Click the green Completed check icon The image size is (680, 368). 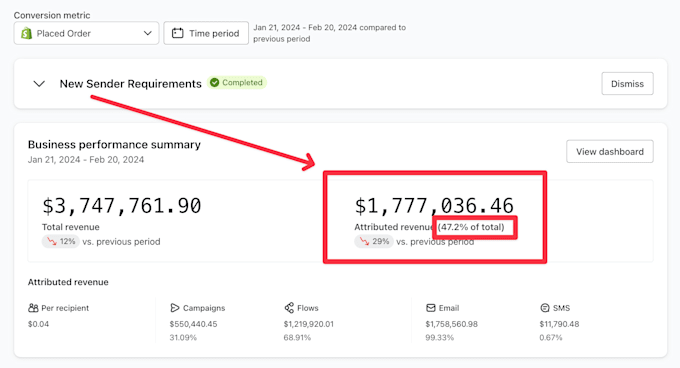pos(214,82)
